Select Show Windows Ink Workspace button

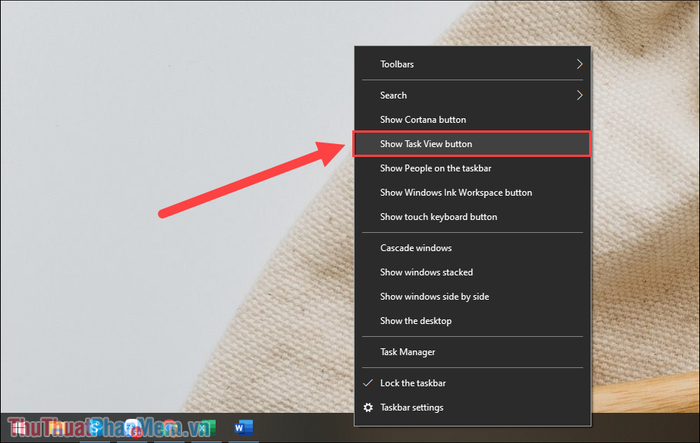click(x=473, y=192)
